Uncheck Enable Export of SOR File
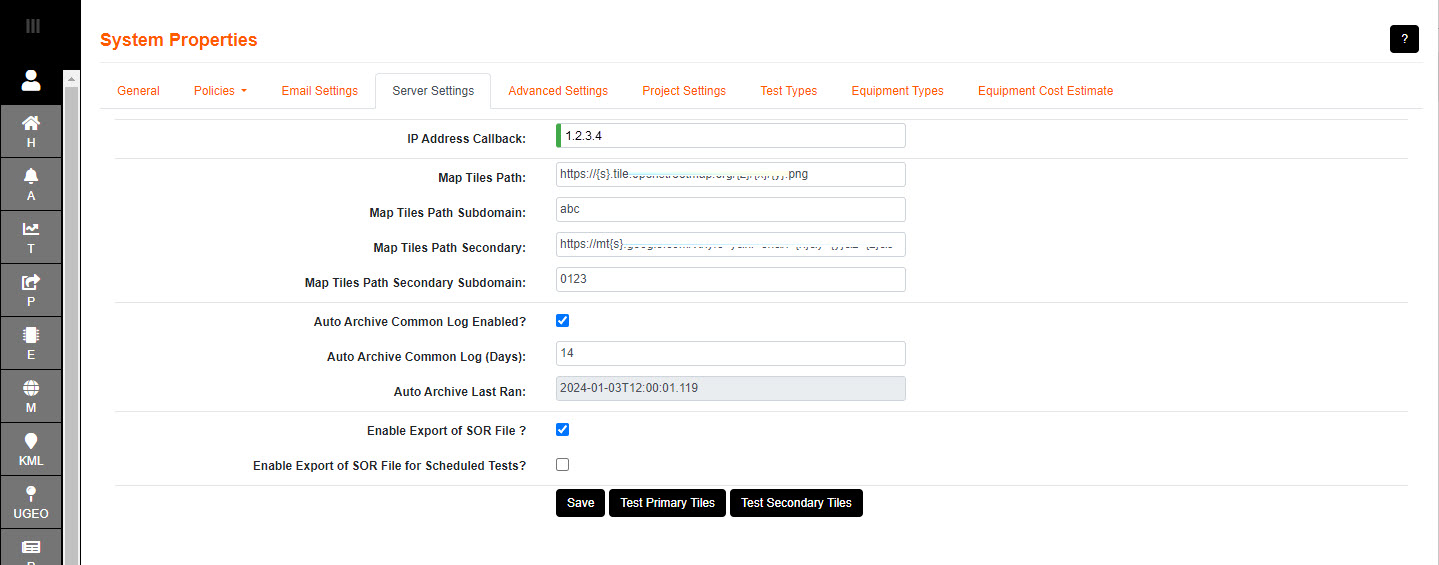This screenshot has width=1439, height=565. pyautogui.click(x=562, y=430)
